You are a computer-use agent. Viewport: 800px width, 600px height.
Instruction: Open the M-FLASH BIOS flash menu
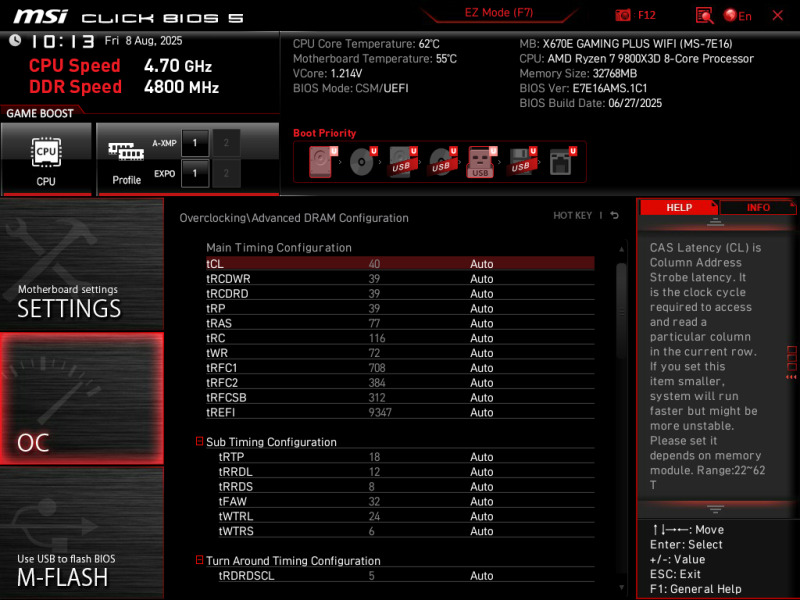(x=82, y=532)
